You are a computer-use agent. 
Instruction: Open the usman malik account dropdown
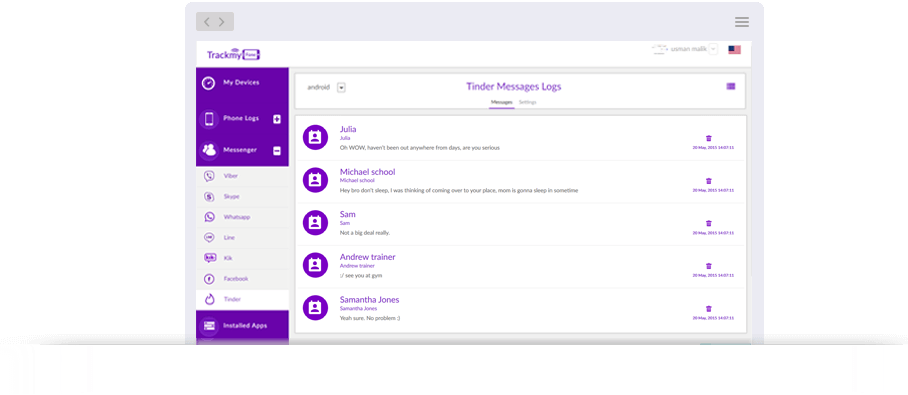[713, 49]
